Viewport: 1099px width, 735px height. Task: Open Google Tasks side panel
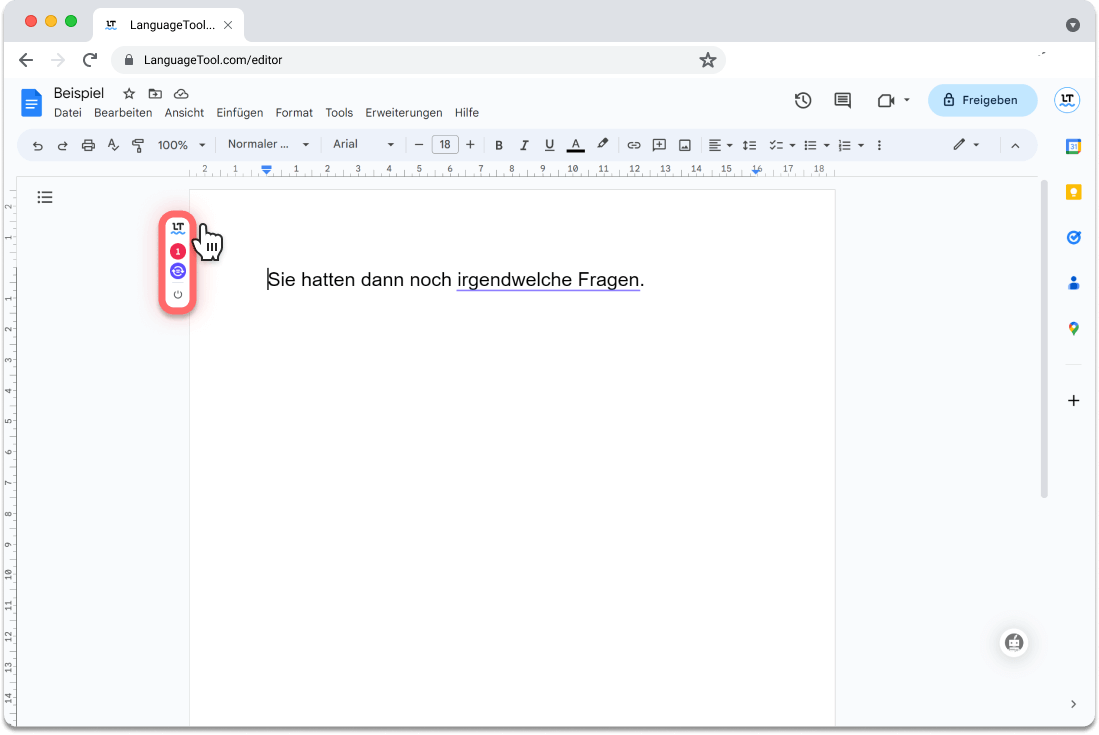pos(1073,238)
